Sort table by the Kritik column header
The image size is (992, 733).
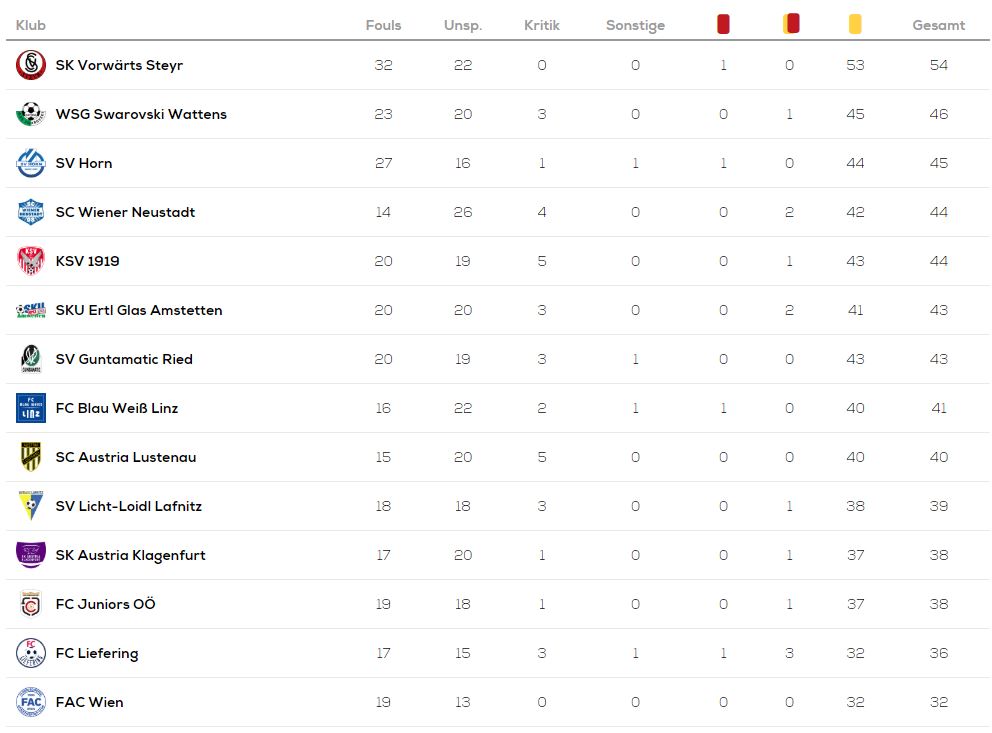tap(542, 25)
